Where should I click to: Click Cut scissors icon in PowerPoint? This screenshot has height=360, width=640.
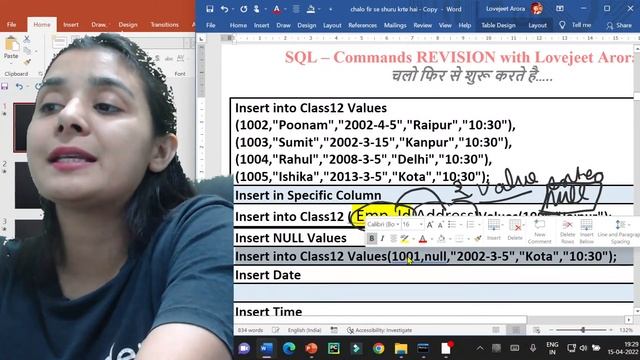tap(27, 39)
